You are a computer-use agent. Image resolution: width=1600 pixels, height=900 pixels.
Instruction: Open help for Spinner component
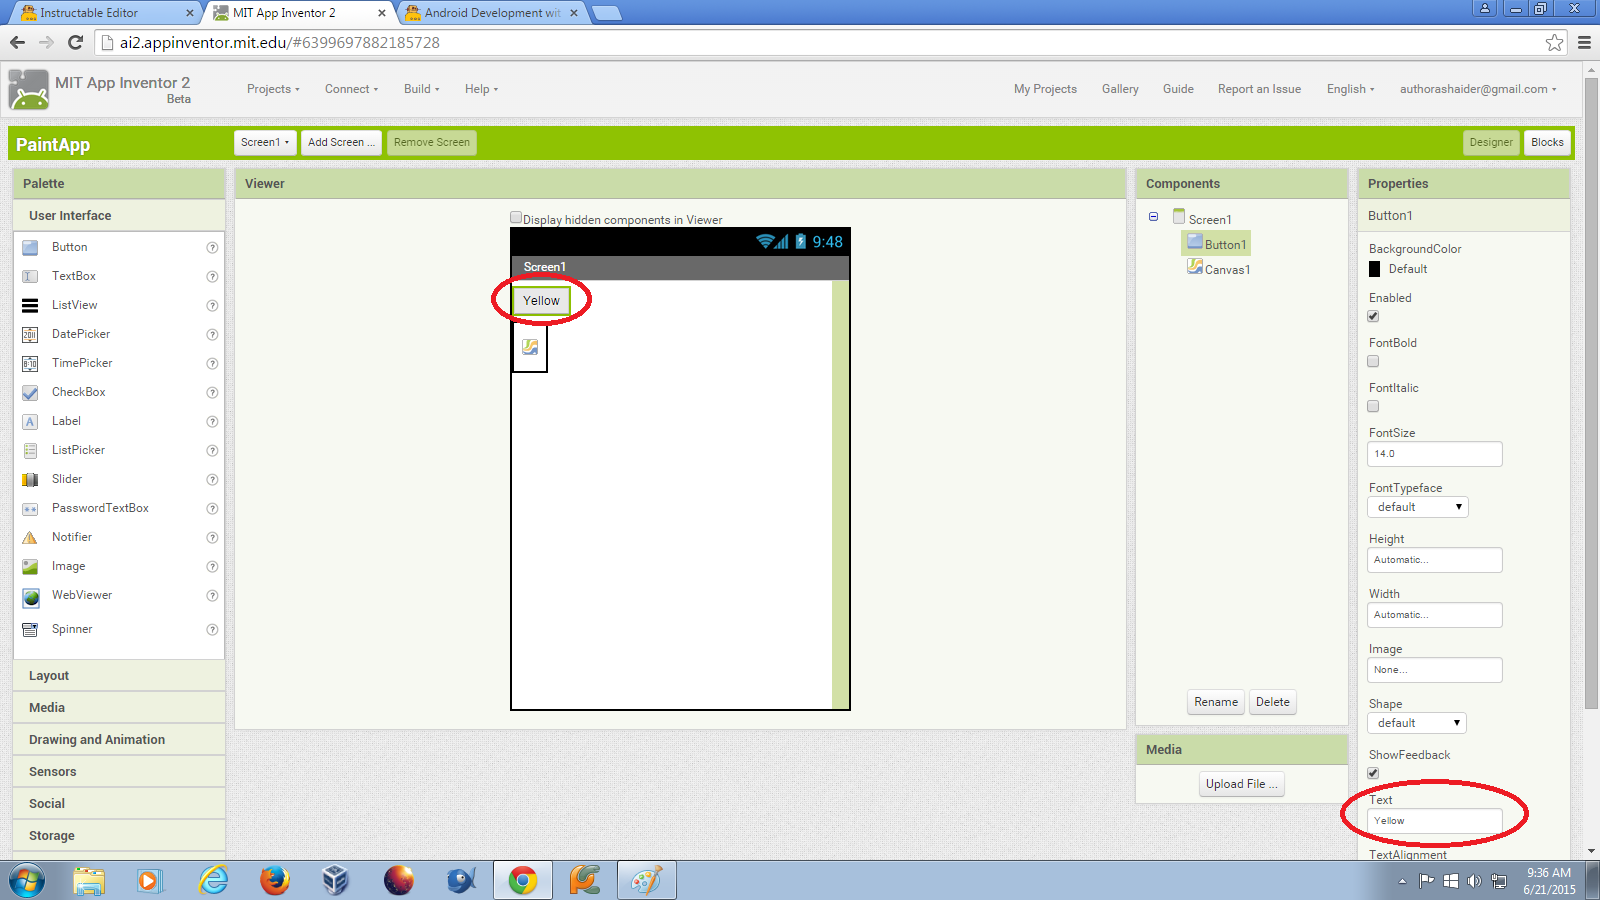click(212, 629)
